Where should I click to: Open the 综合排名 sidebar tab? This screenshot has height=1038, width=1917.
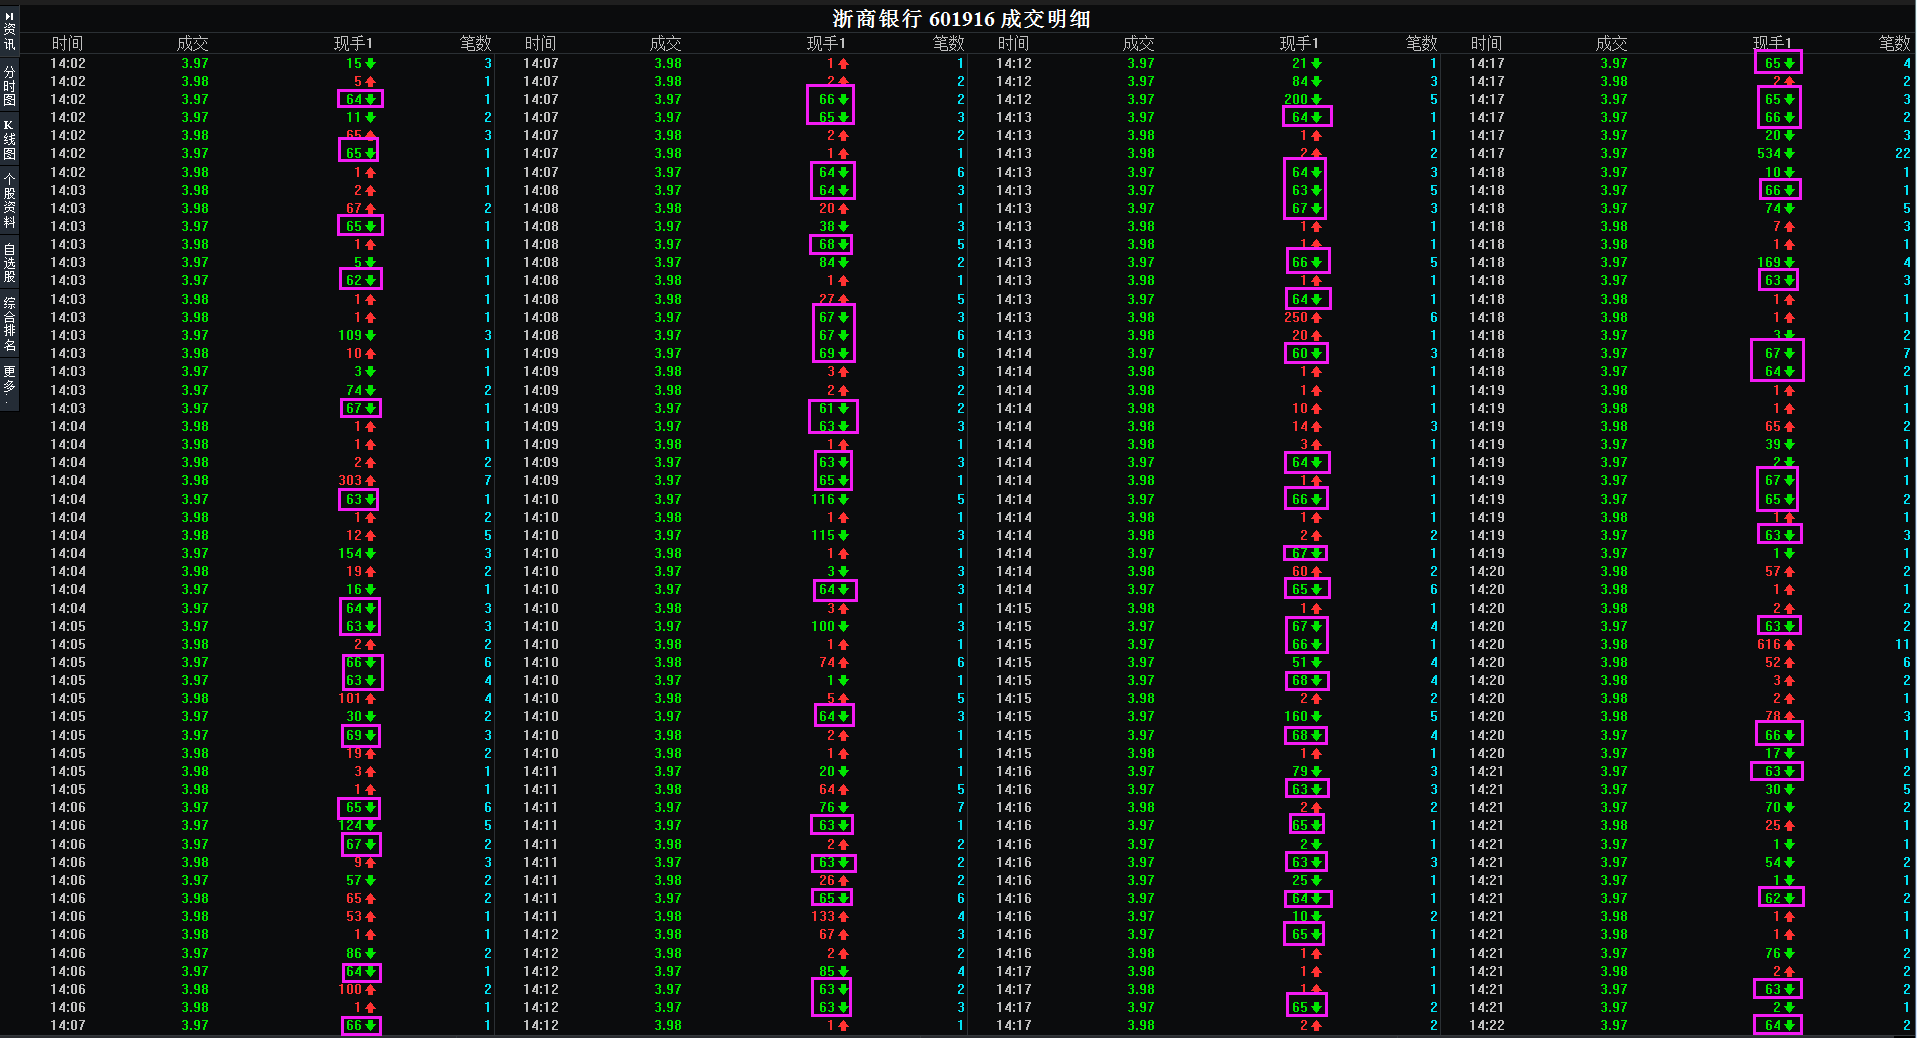9,324
